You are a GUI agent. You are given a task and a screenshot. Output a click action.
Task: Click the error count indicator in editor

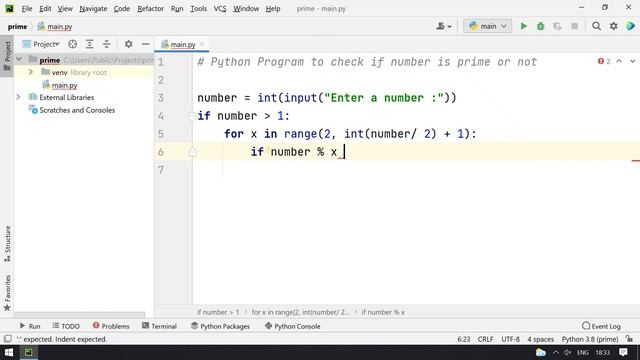pyautogui.click(x=604, y=61)
